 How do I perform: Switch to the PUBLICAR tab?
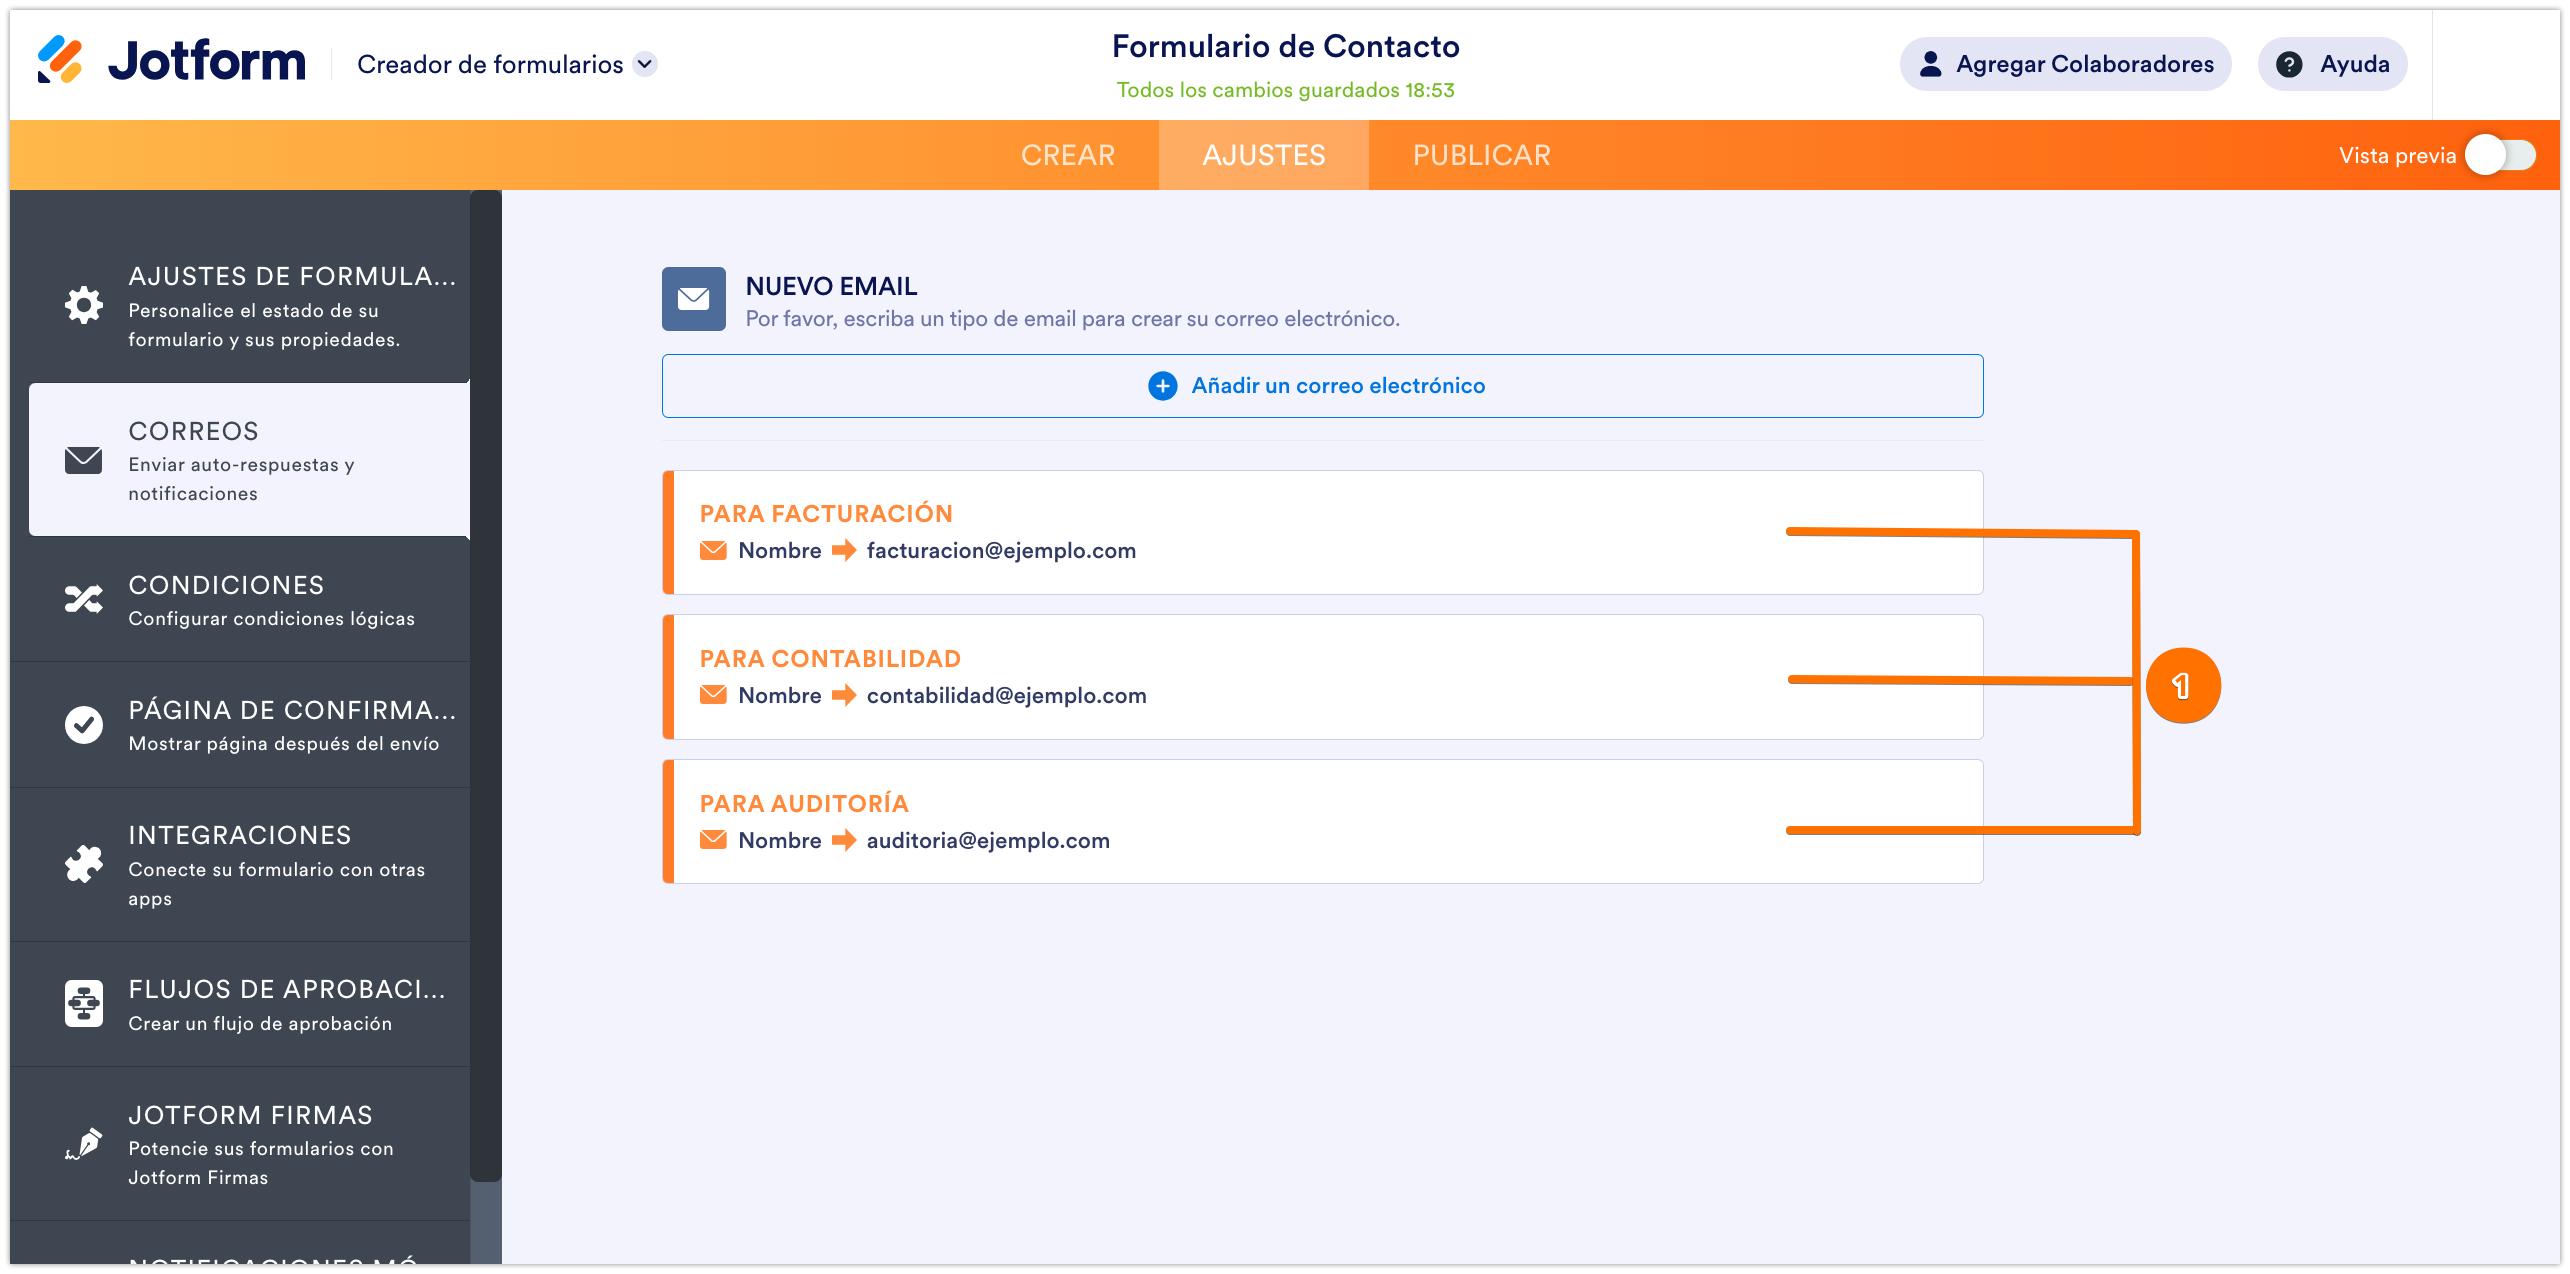[x=1481, y=155]
